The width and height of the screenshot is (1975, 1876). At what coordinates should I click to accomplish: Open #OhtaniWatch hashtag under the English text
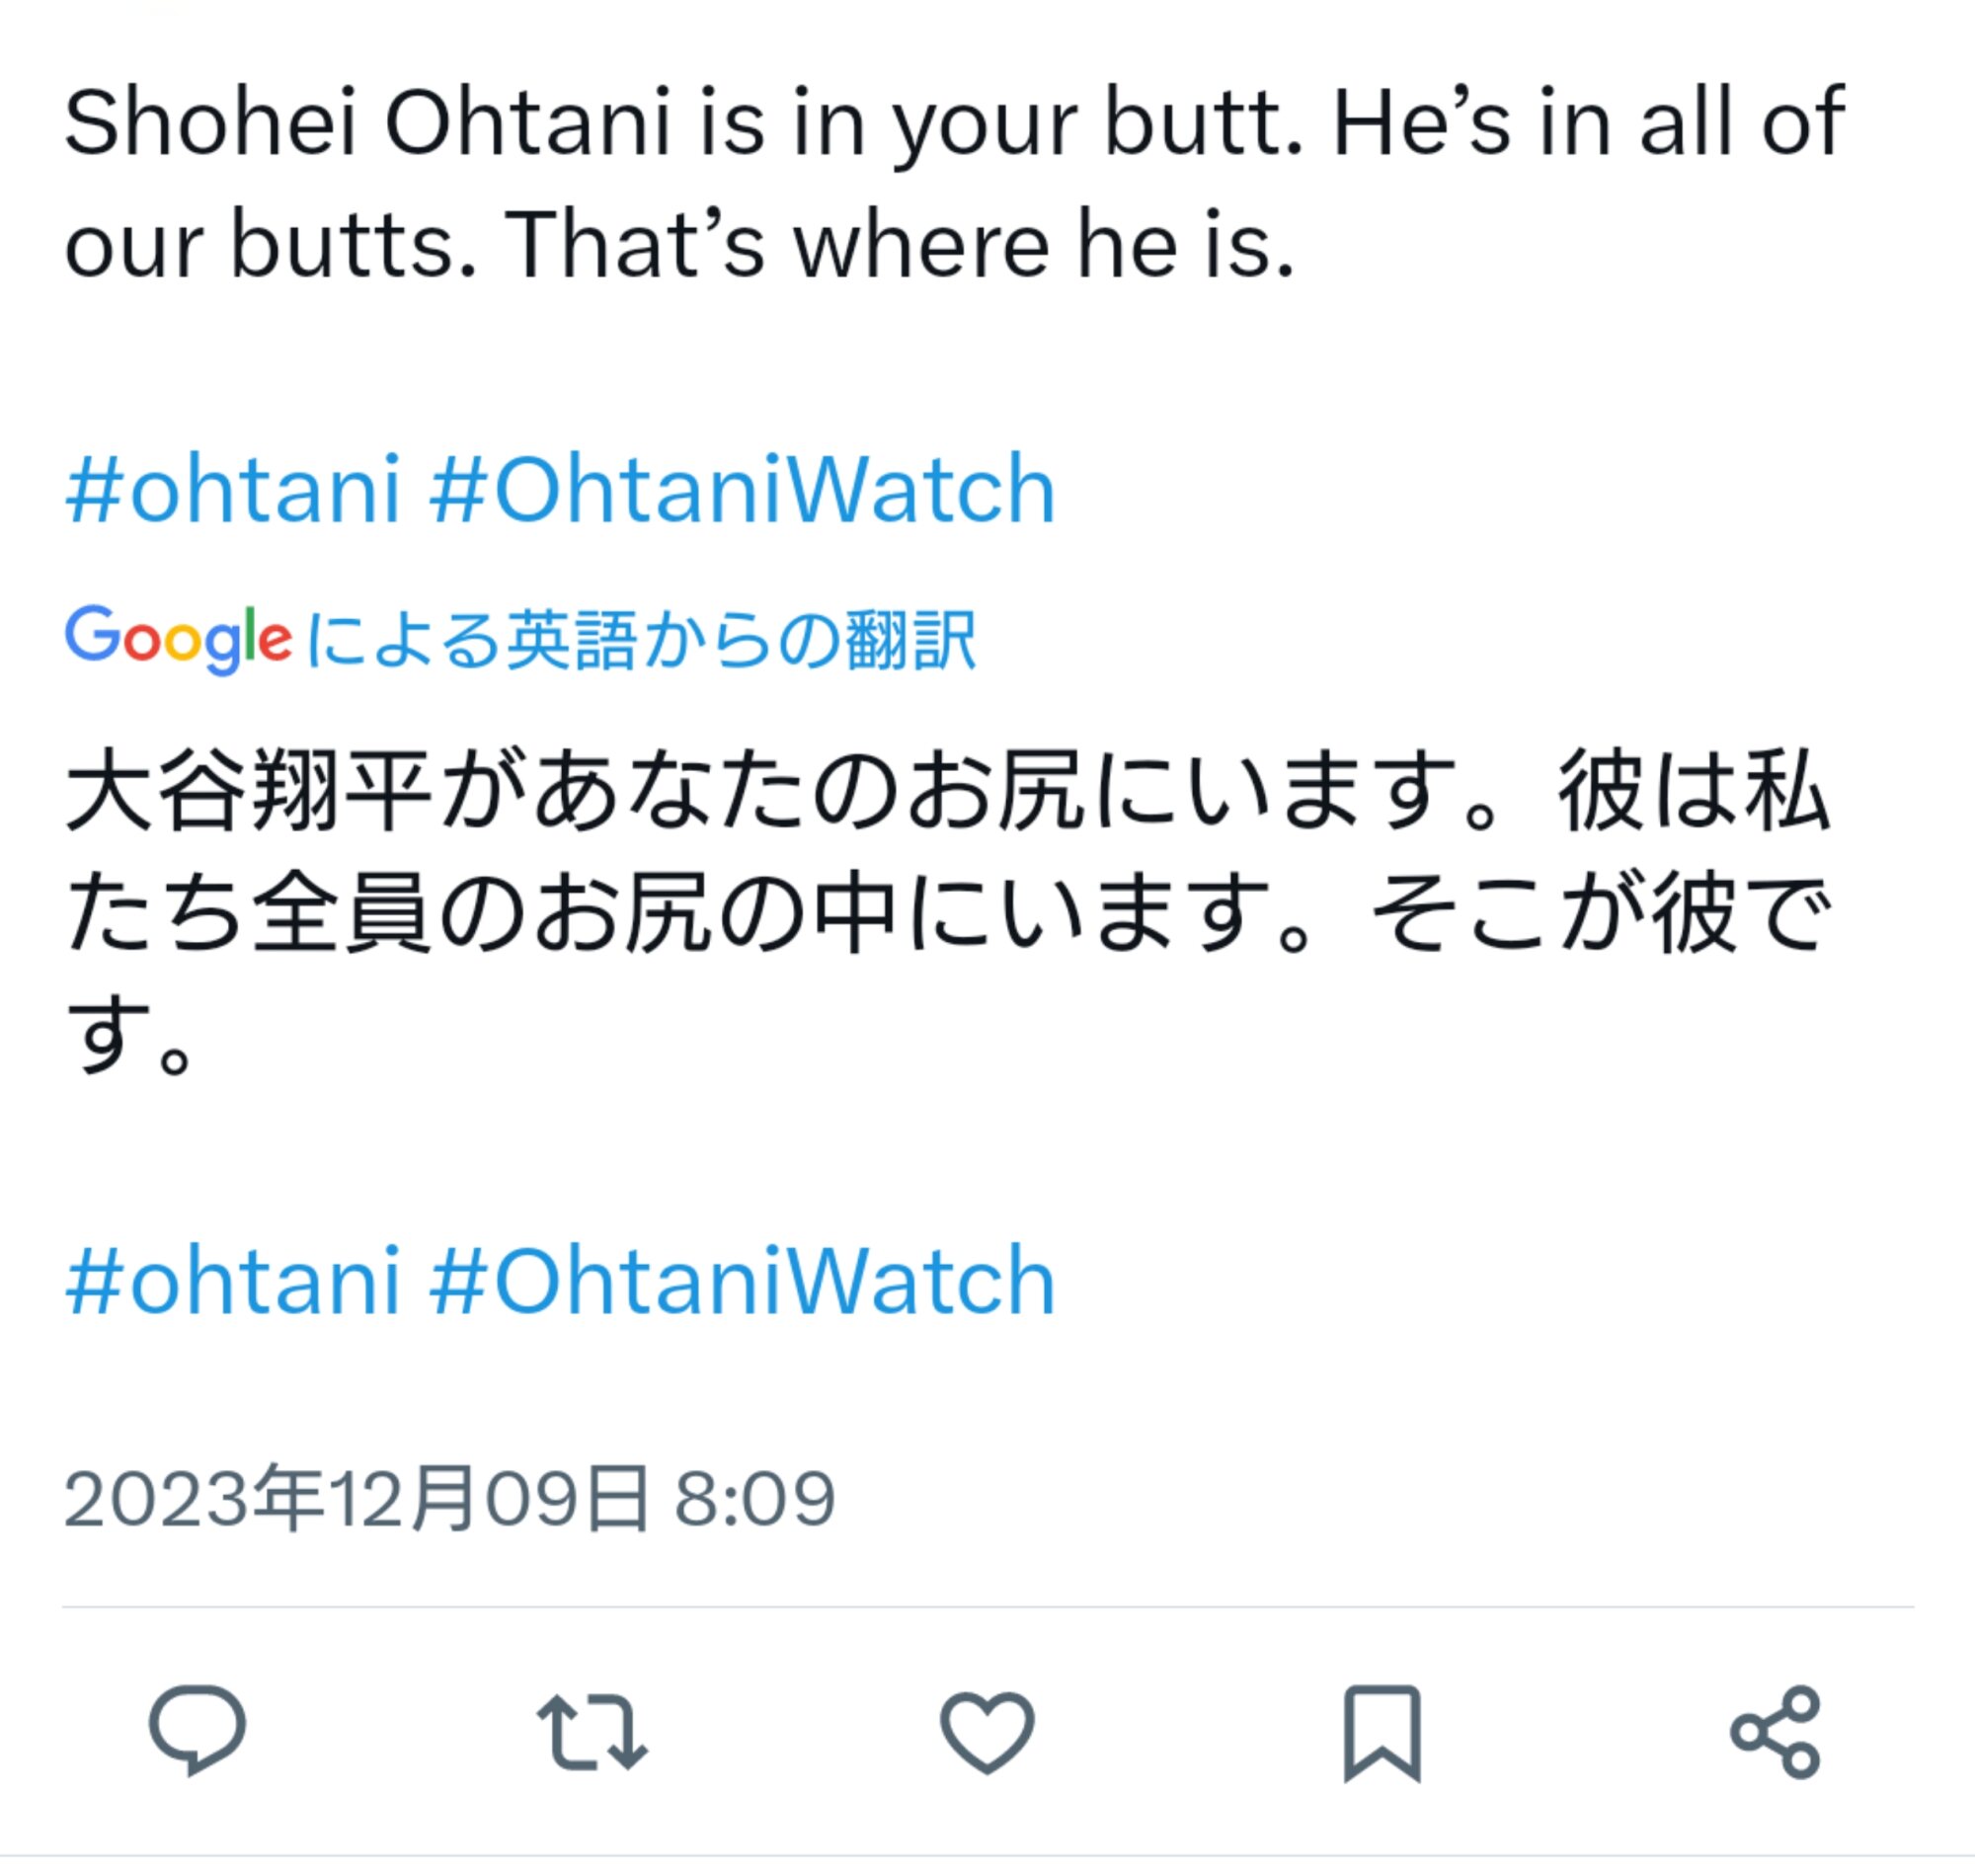(x=742, y=490)
